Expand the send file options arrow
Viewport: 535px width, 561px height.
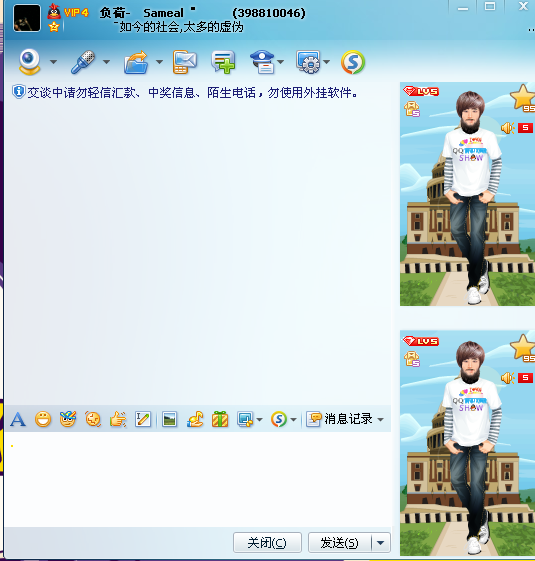(x=159, y=62)
